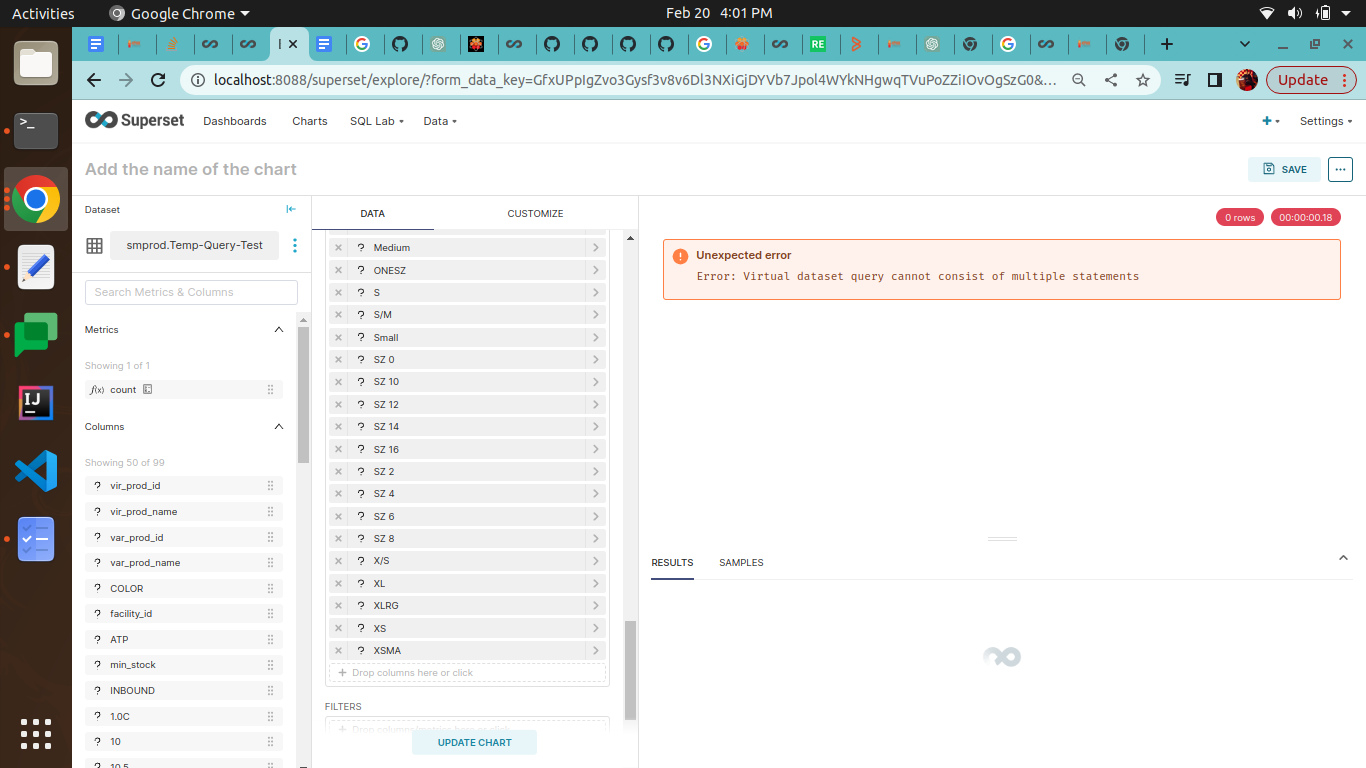Viewport: 1366px width, 768px height.
Task: Collapse the Columns section header
Action: click(279, 426)
